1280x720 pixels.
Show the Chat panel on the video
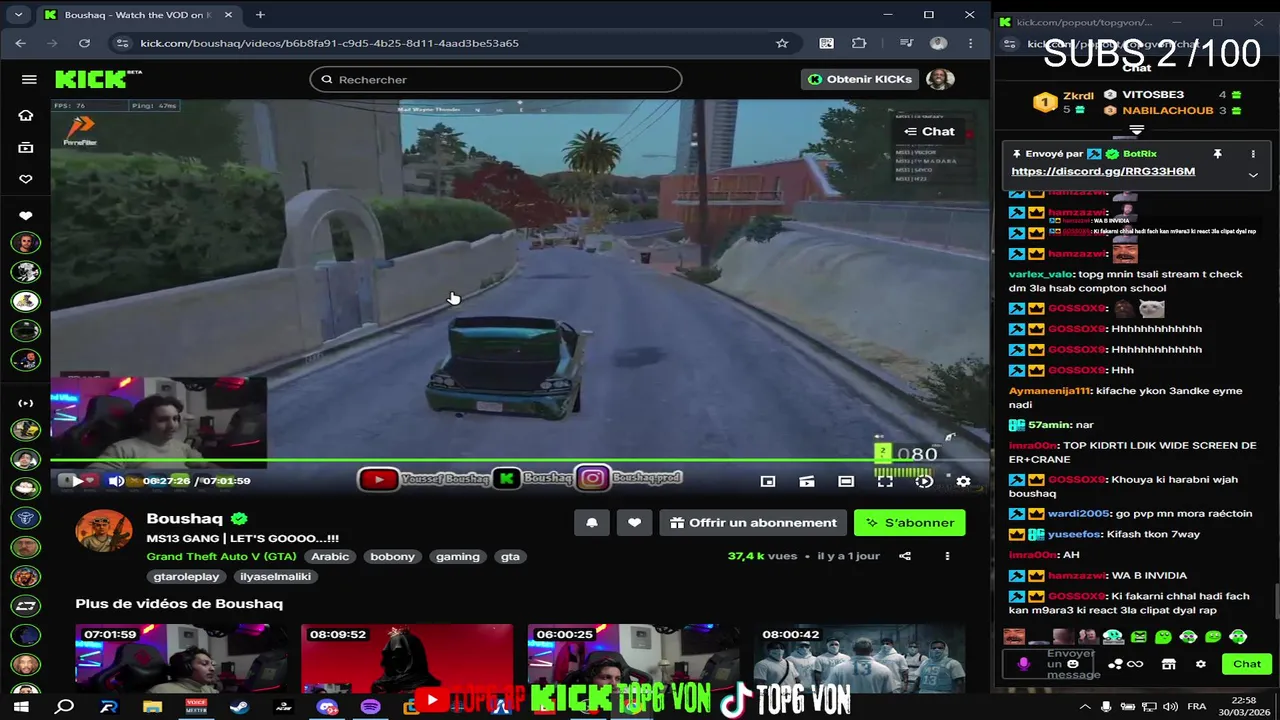[930, 131]
